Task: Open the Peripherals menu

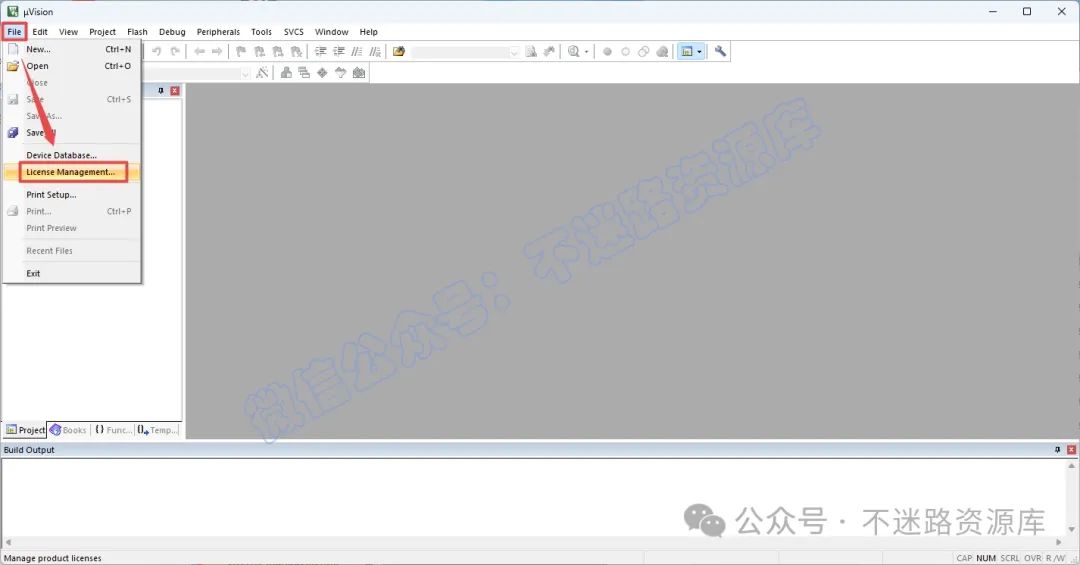Action: (218, 32)
